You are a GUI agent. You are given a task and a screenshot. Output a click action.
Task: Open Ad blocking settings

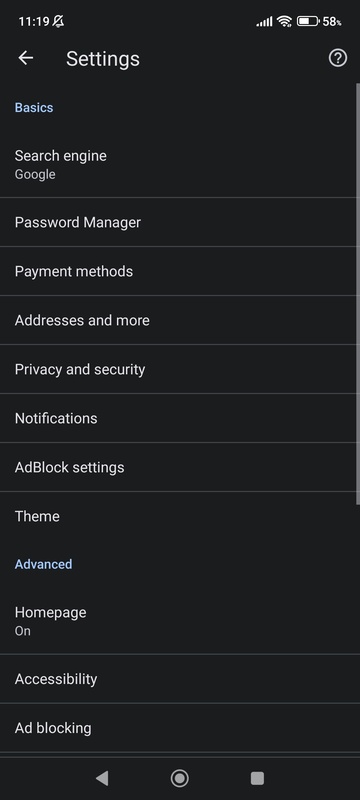180,728
